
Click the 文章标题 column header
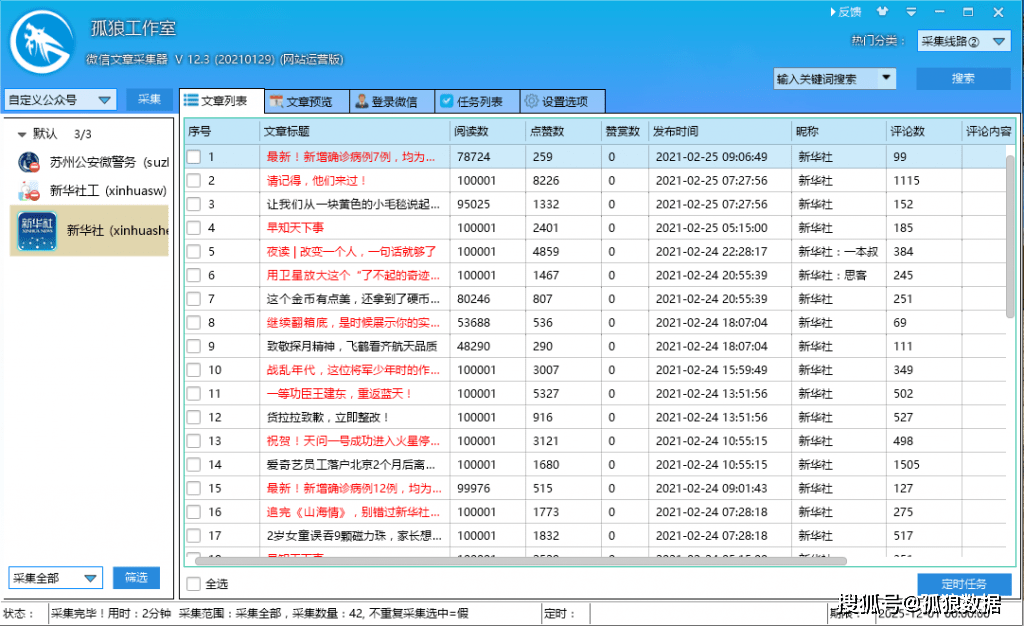tap(355, 131)
